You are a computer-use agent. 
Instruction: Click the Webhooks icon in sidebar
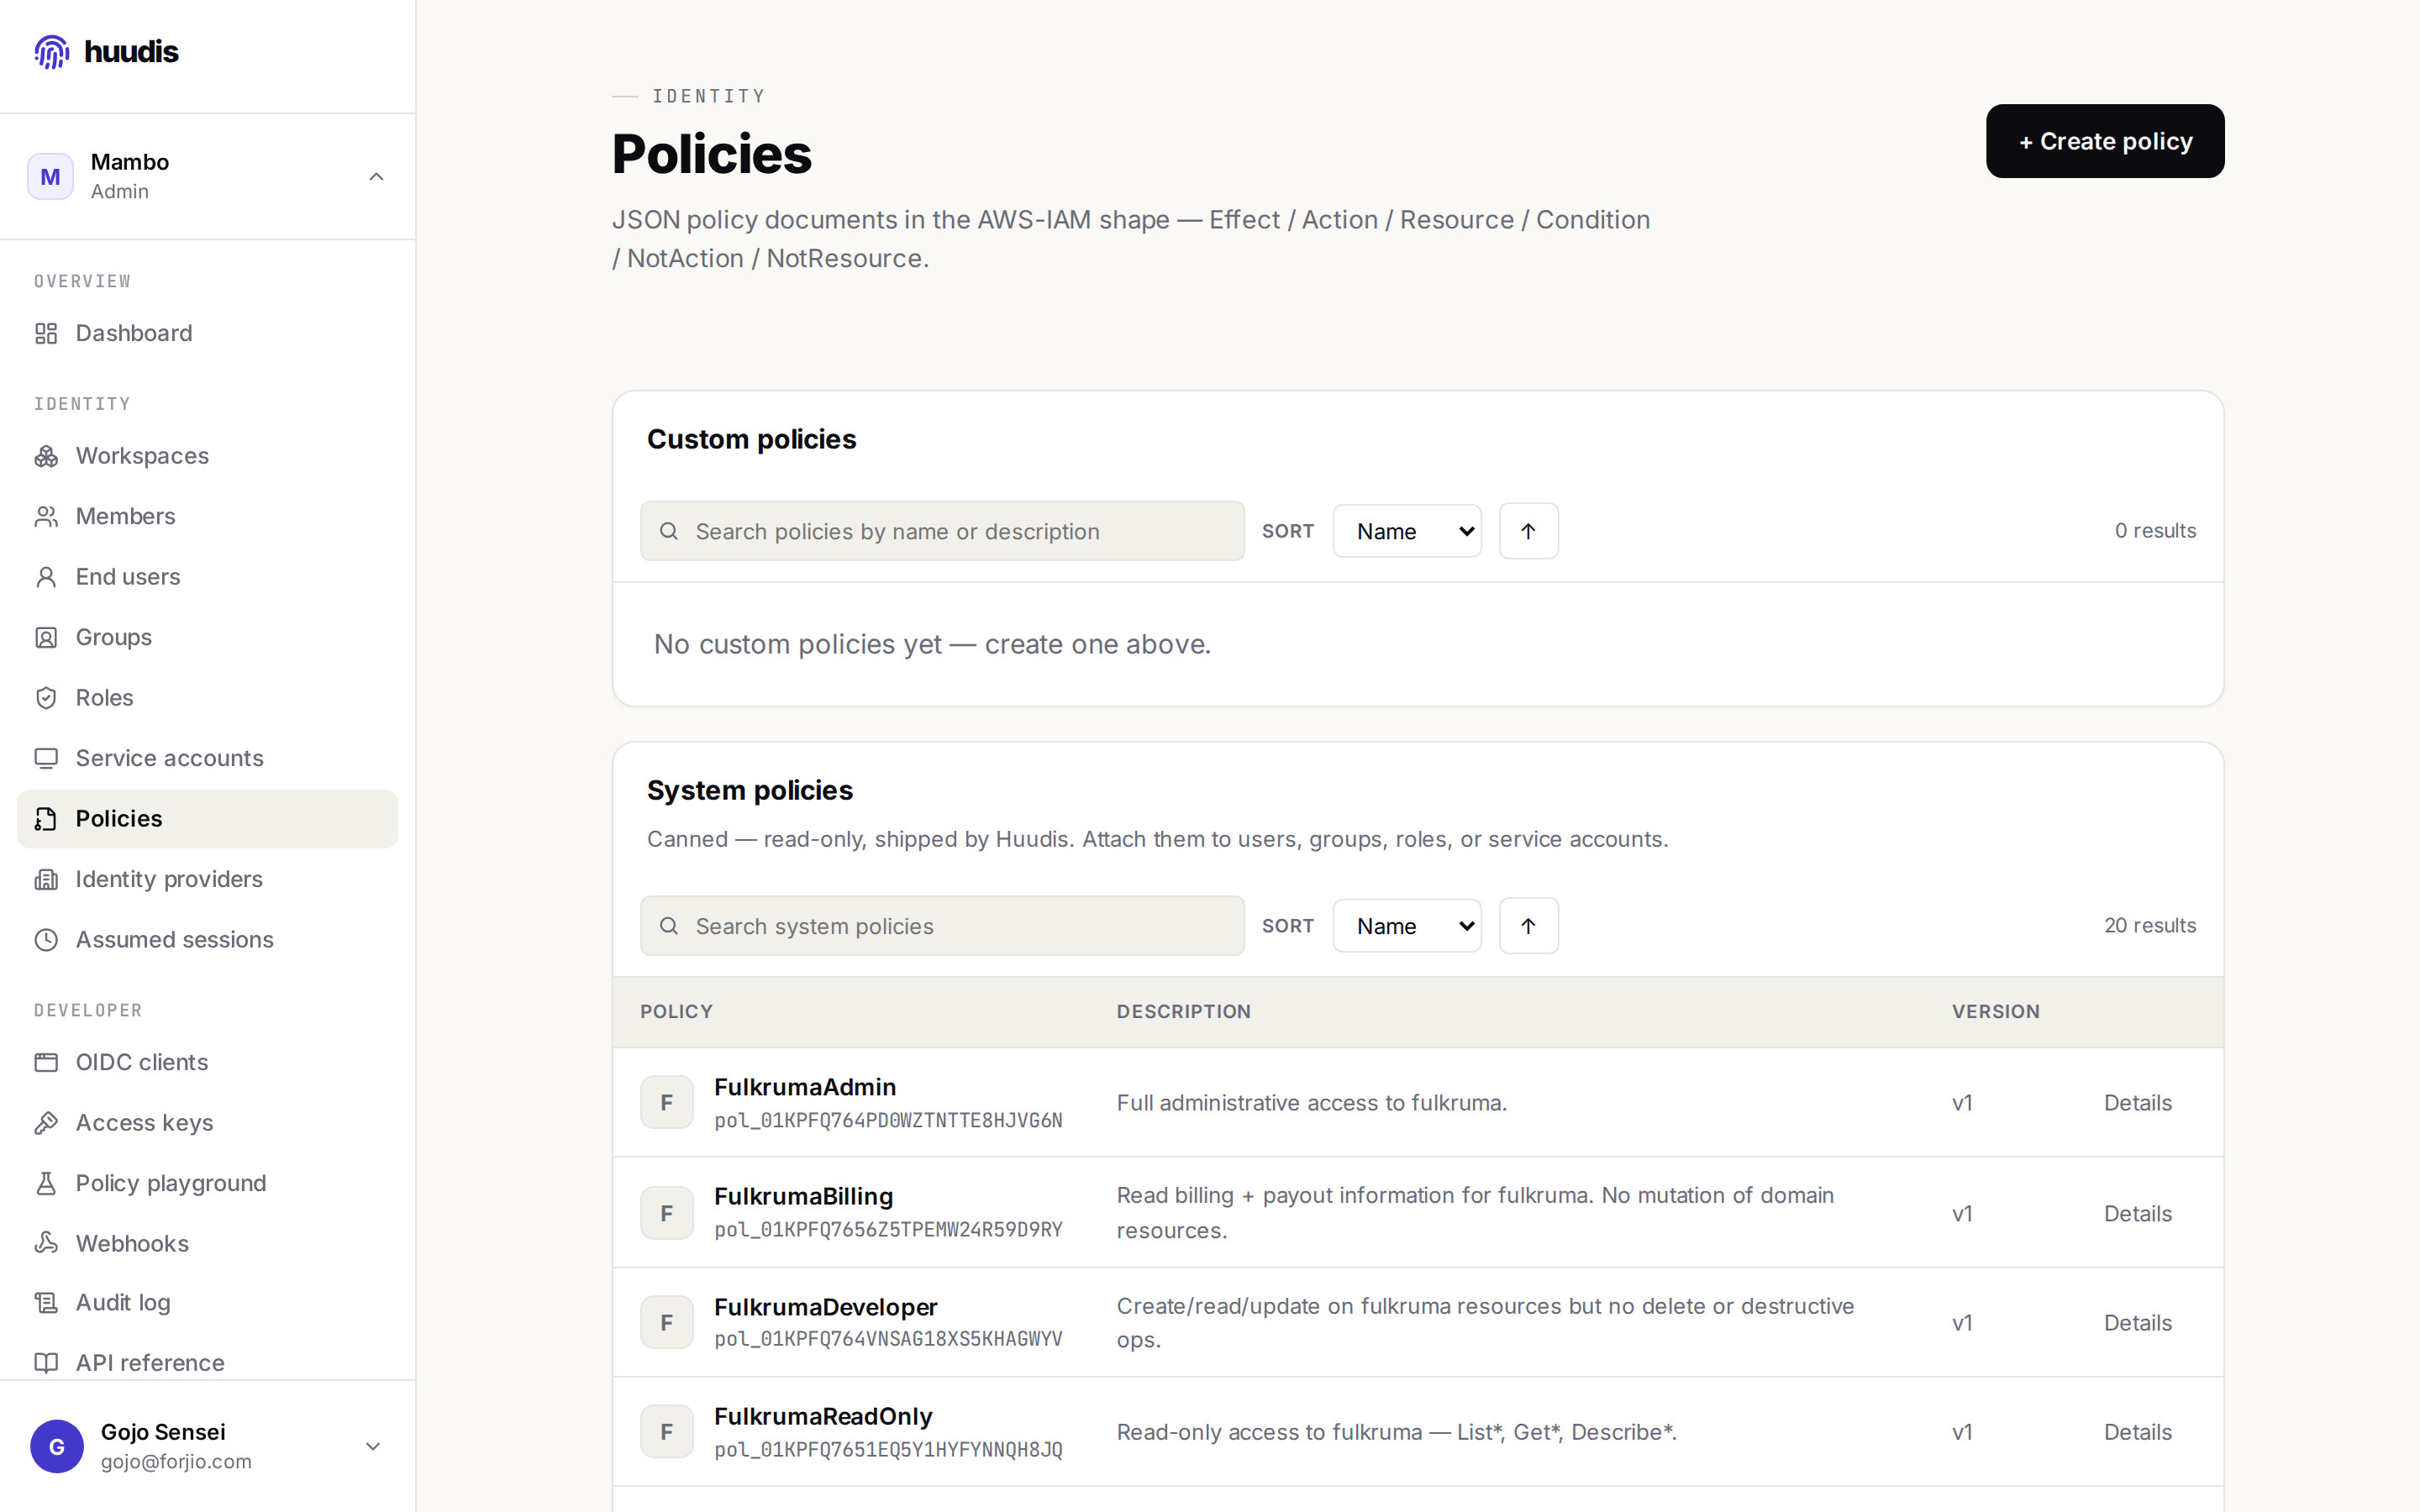tap(46, 1243)
